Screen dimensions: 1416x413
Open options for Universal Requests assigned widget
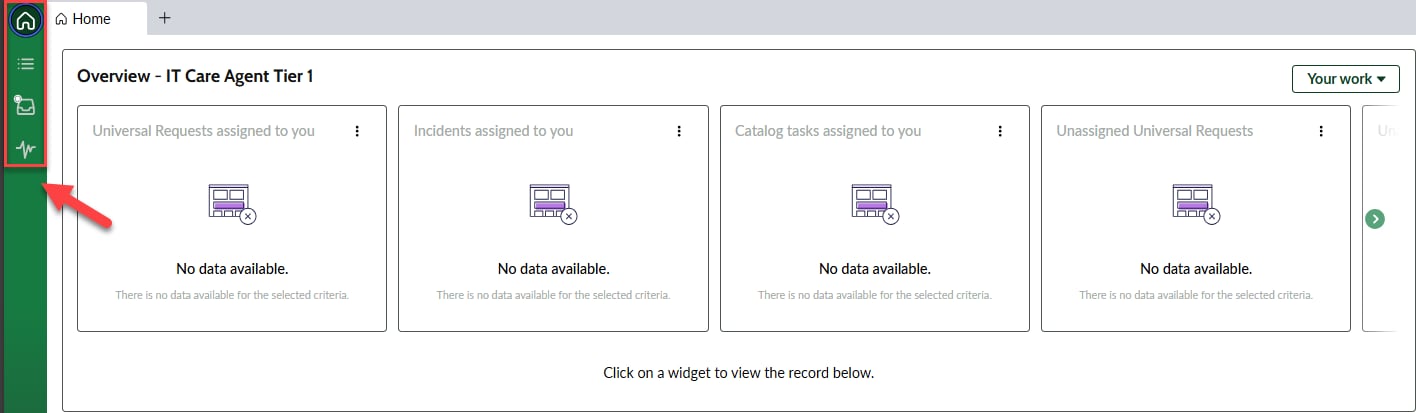coord(357,131)
